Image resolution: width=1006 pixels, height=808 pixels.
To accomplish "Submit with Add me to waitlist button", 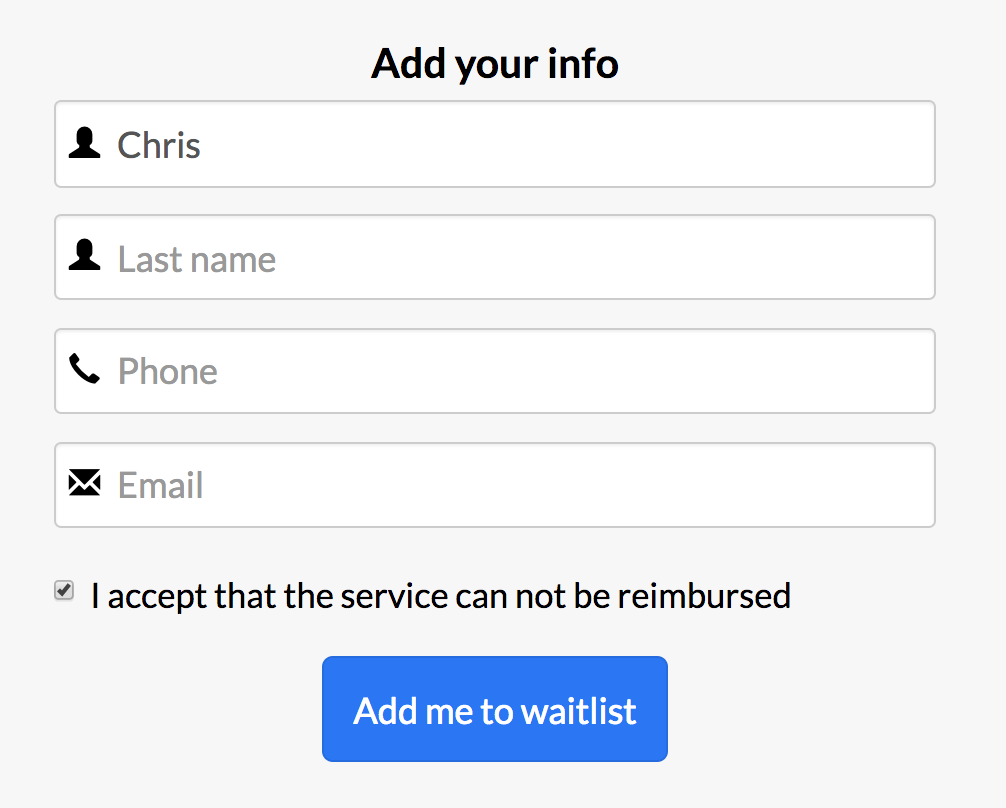I will point(495,709).
